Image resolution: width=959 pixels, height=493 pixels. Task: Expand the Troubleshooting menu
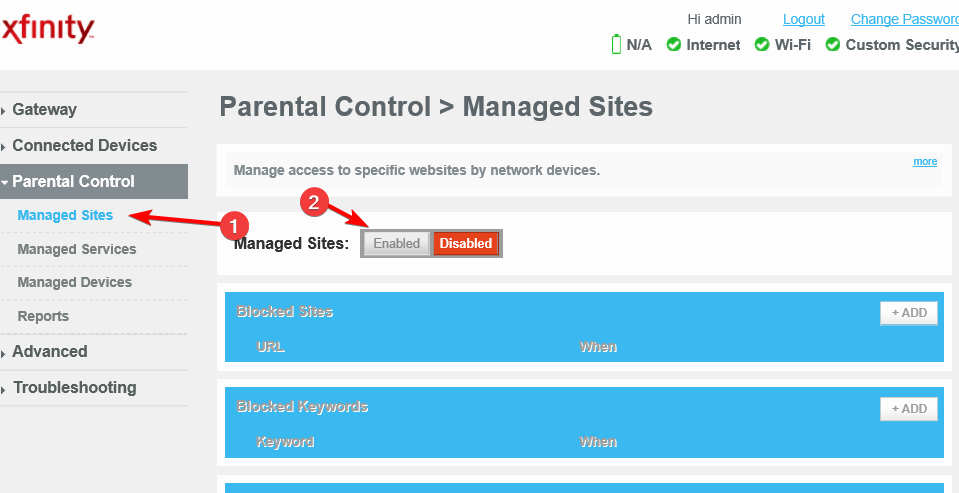[x=74, y=388]
